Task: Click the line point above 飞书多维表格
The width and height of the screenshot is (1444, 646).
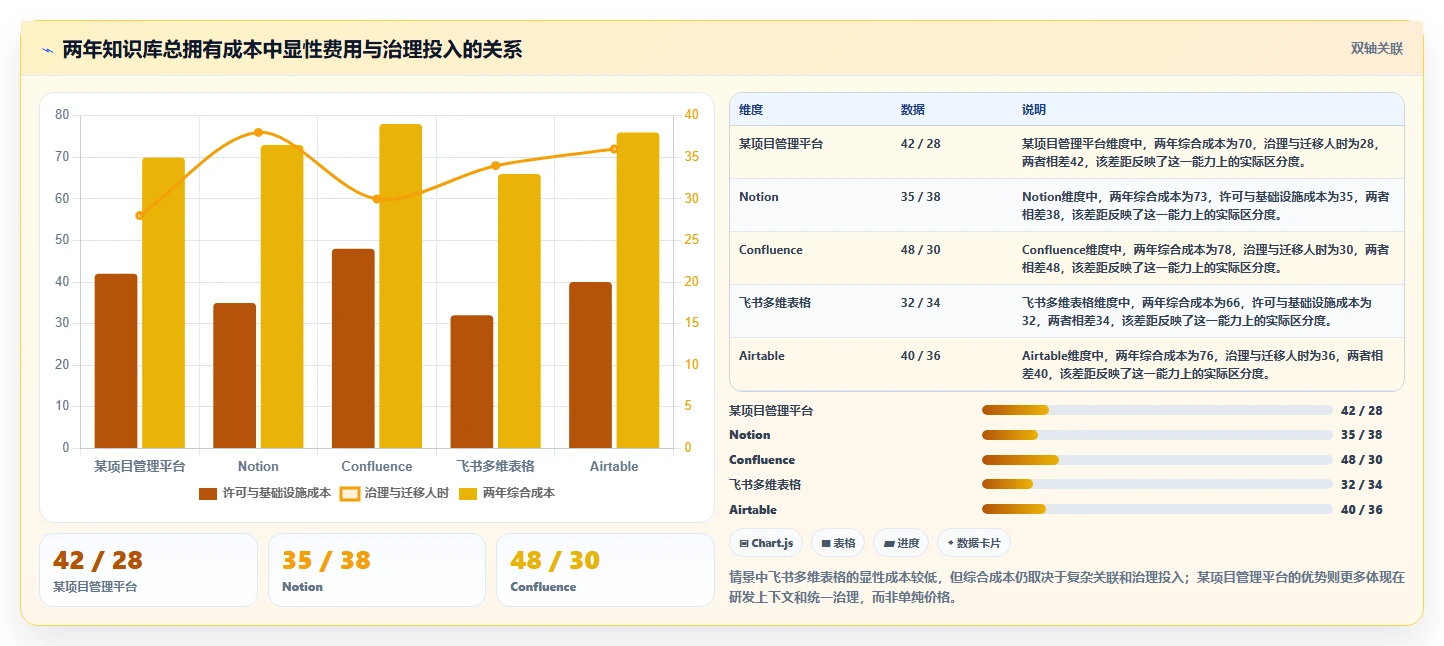Action: point(495,166)
